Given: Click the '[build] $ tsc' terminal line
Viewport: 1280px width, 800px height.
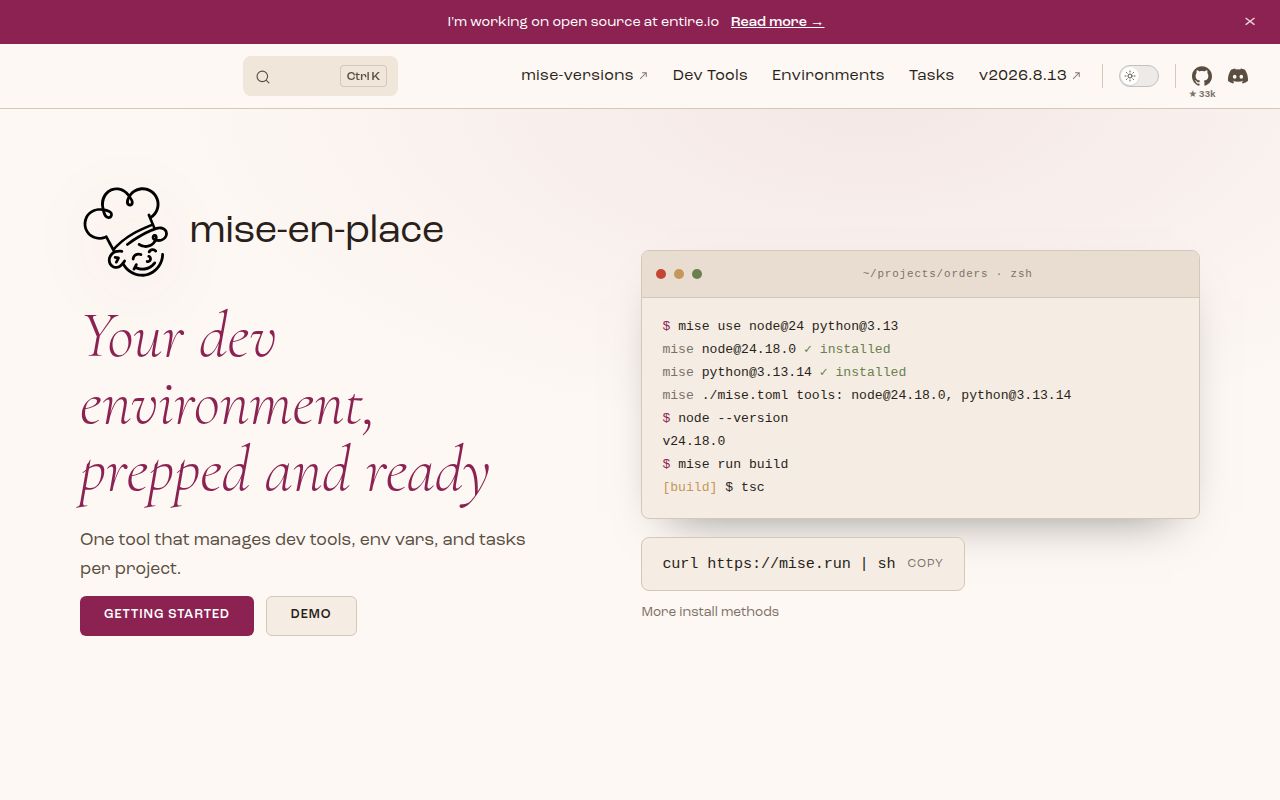Looking at the screenshot, I should coord(713,487).
